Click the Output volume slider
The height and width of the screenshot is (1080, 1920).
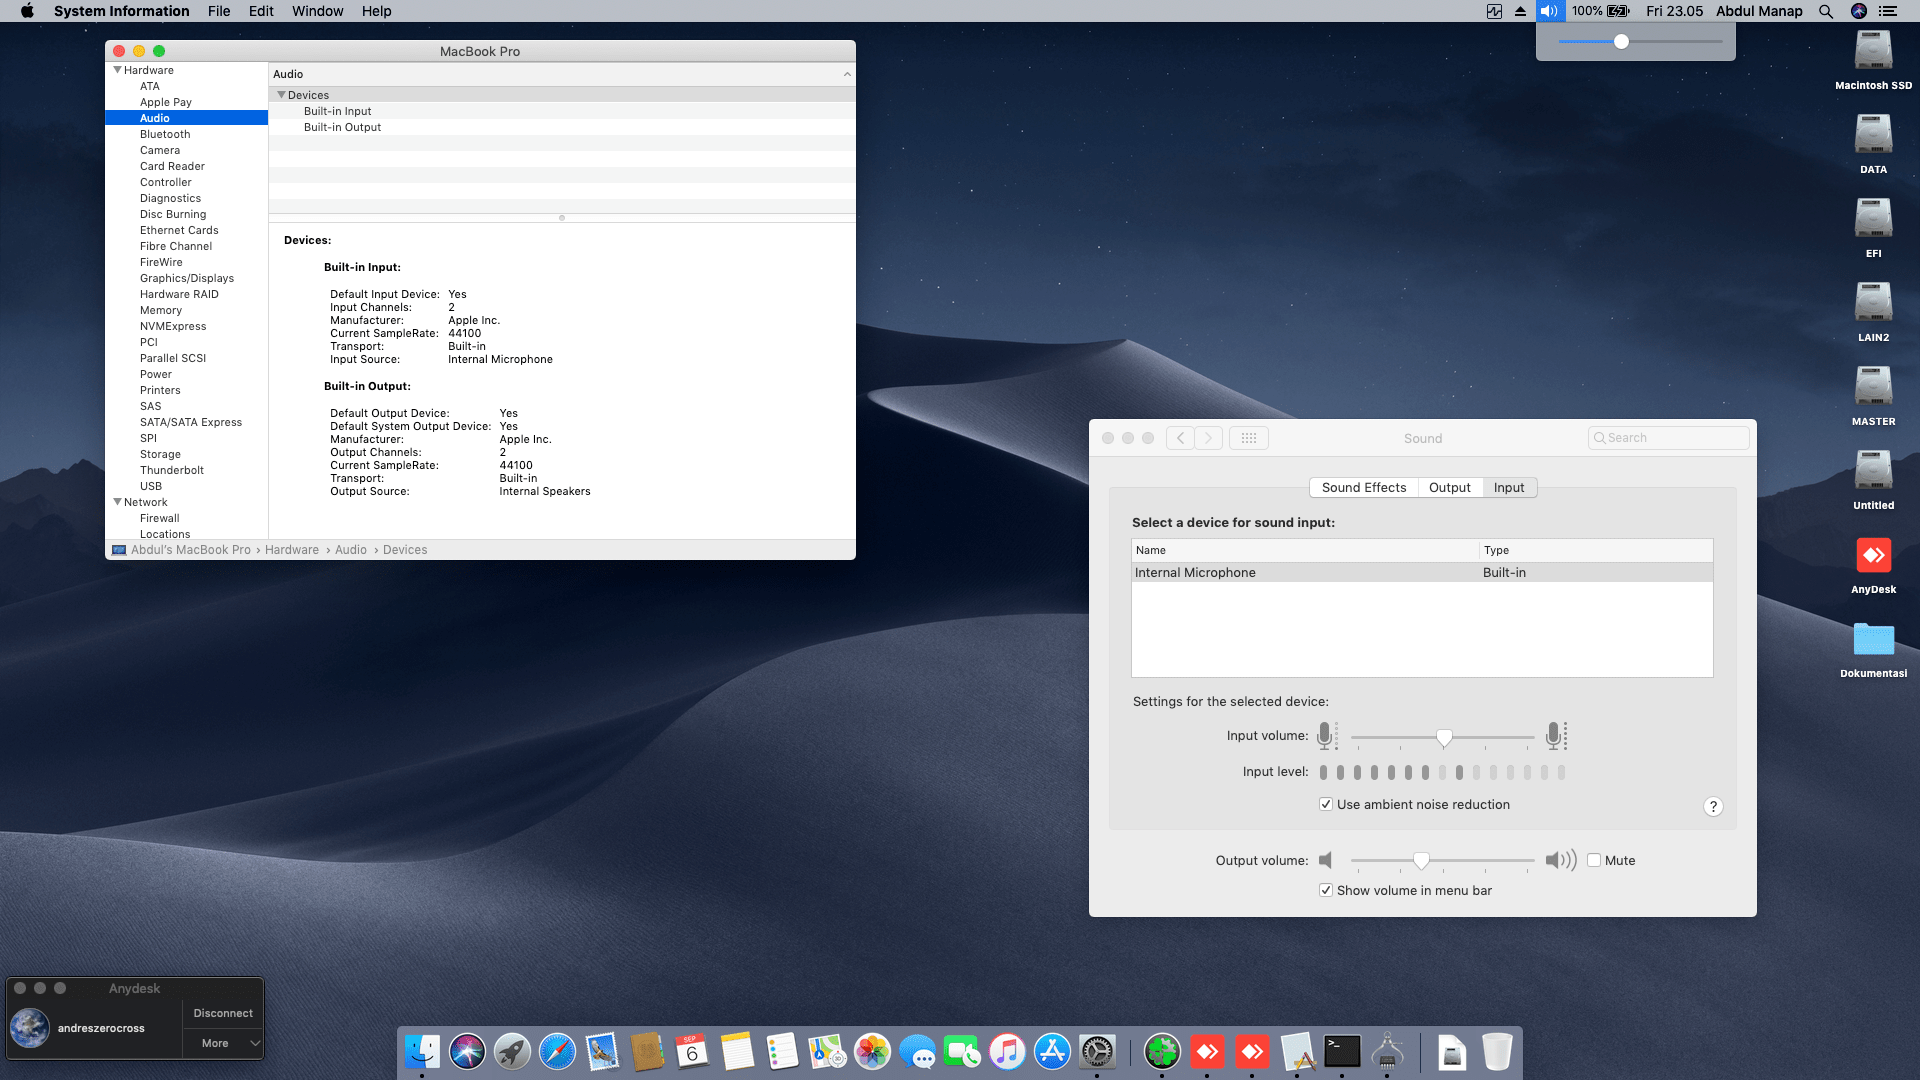pyautogui.click(x=1442, y=860)
